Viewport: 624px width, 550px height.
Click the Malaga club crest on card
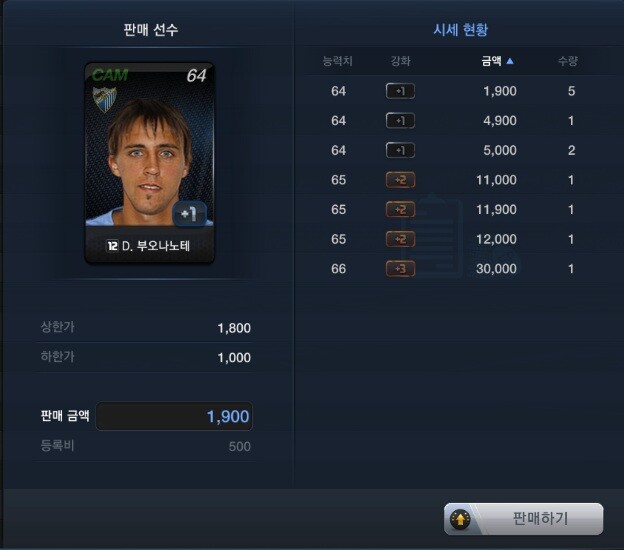(104, 99)
